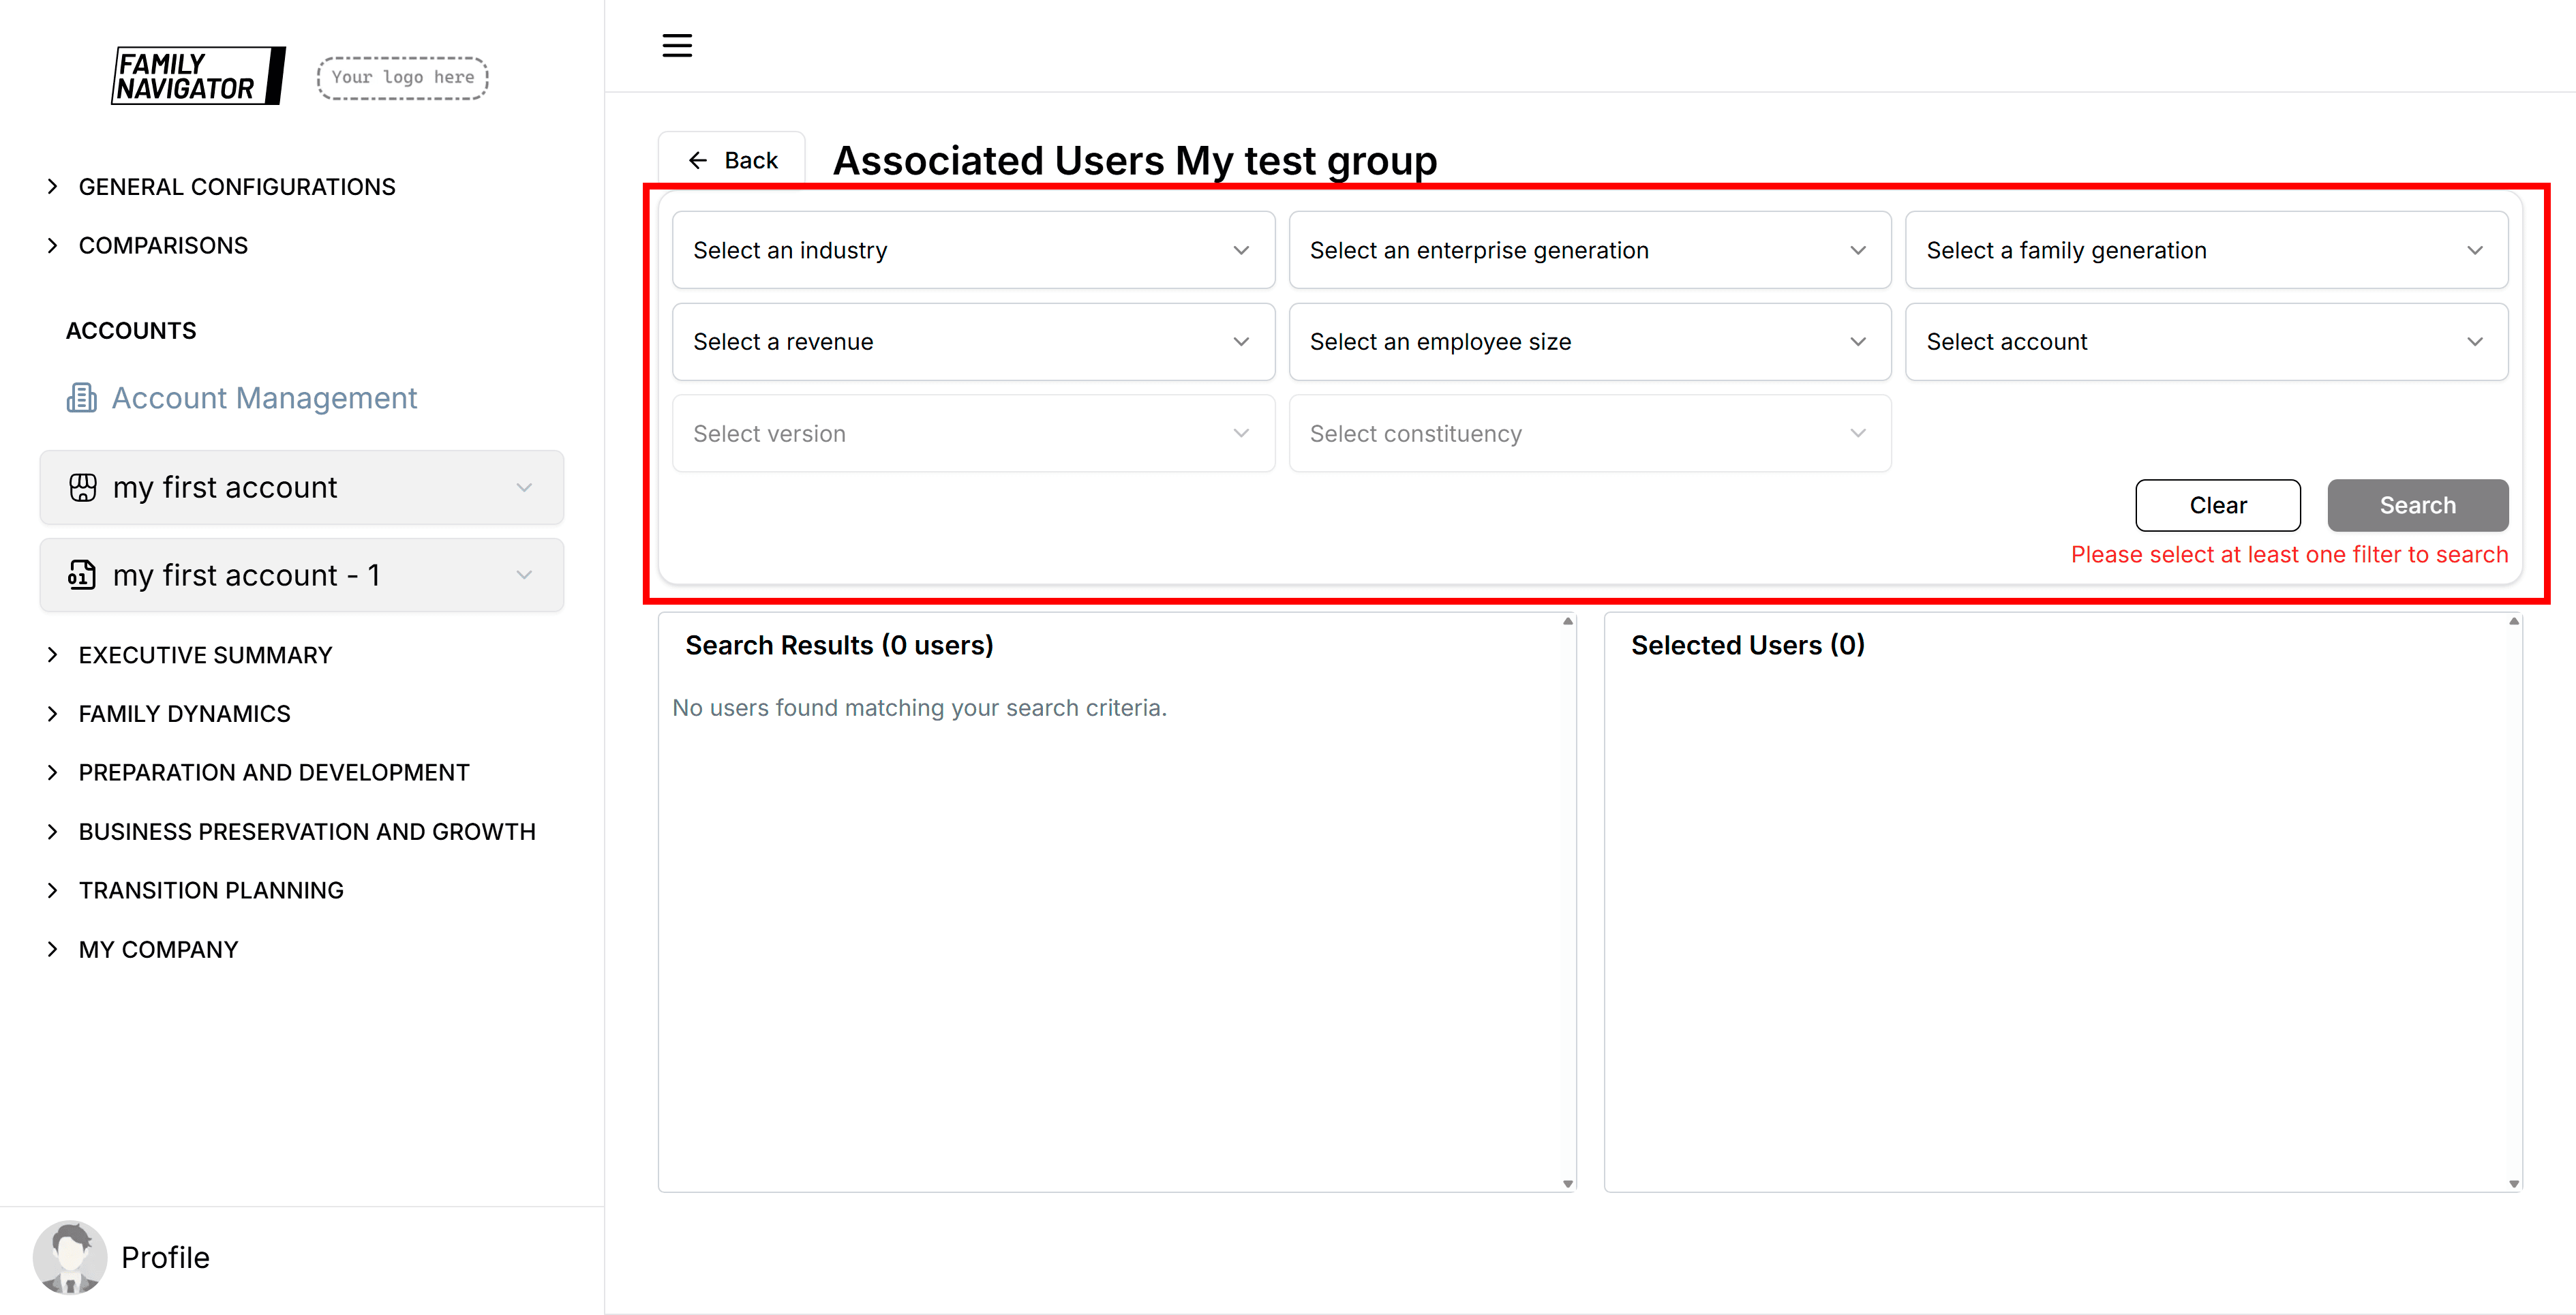
Task: Click Clear to reset all filters
Action: [2217, 505]
